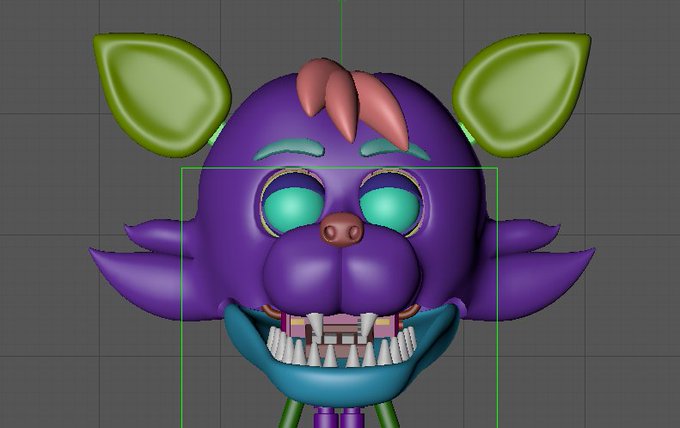Image resolution: width=680 pixels, height=428 pixels.
Task: Select the right purple cheek fur
Action: [533, 271]
